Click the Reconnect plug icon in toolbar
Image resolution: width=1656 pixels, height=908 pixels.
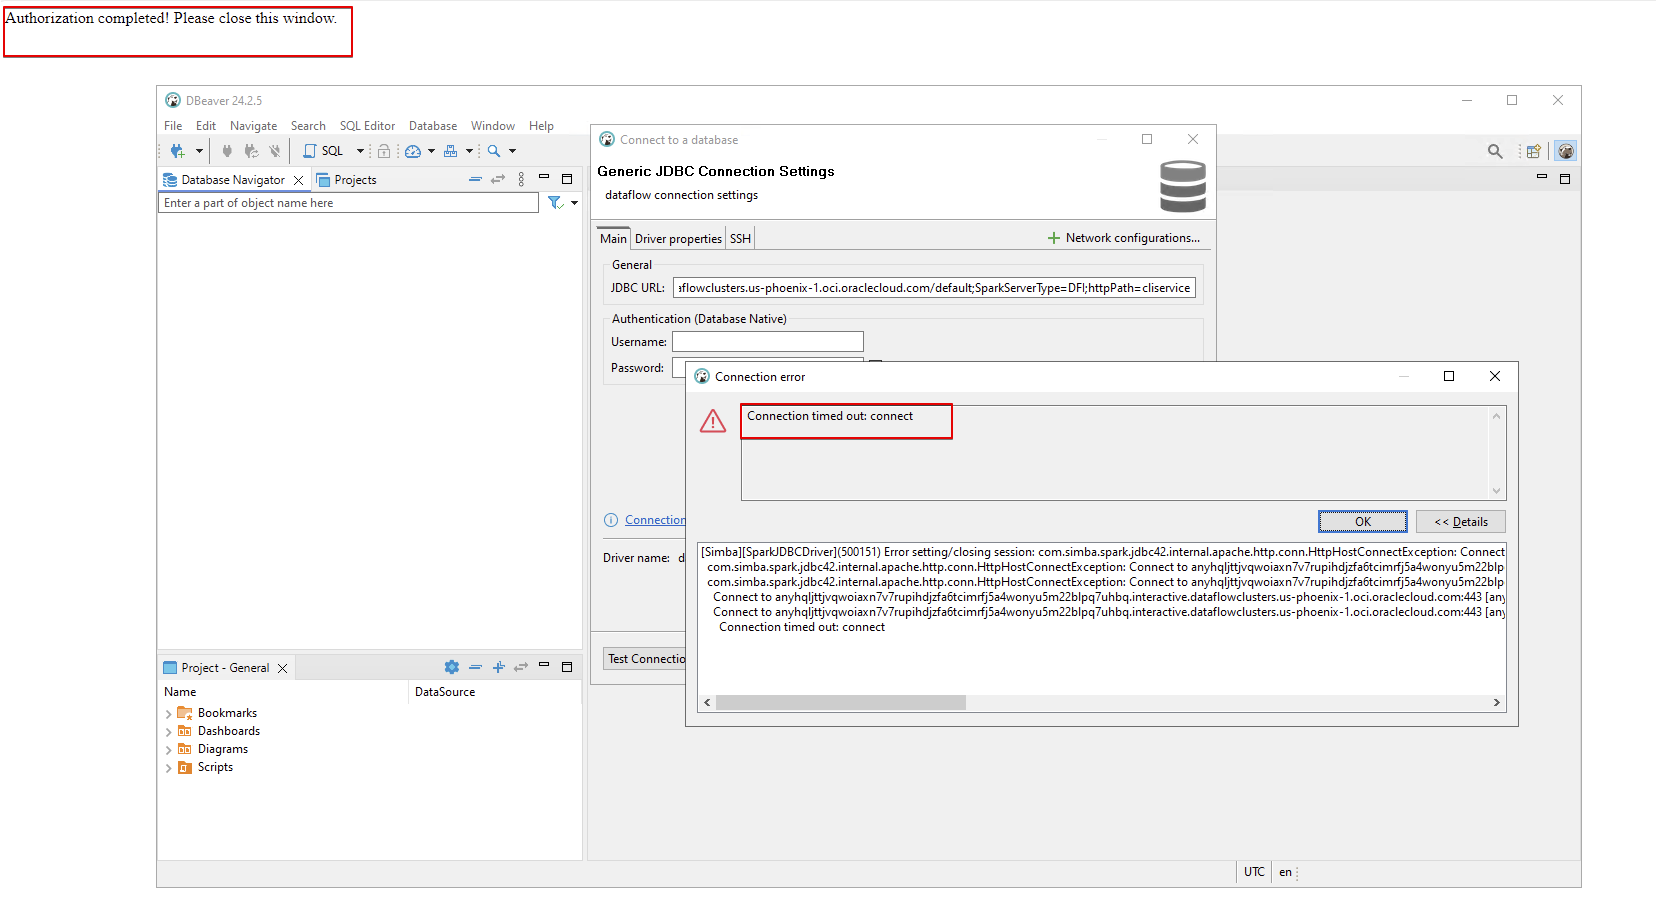(251, 151)
